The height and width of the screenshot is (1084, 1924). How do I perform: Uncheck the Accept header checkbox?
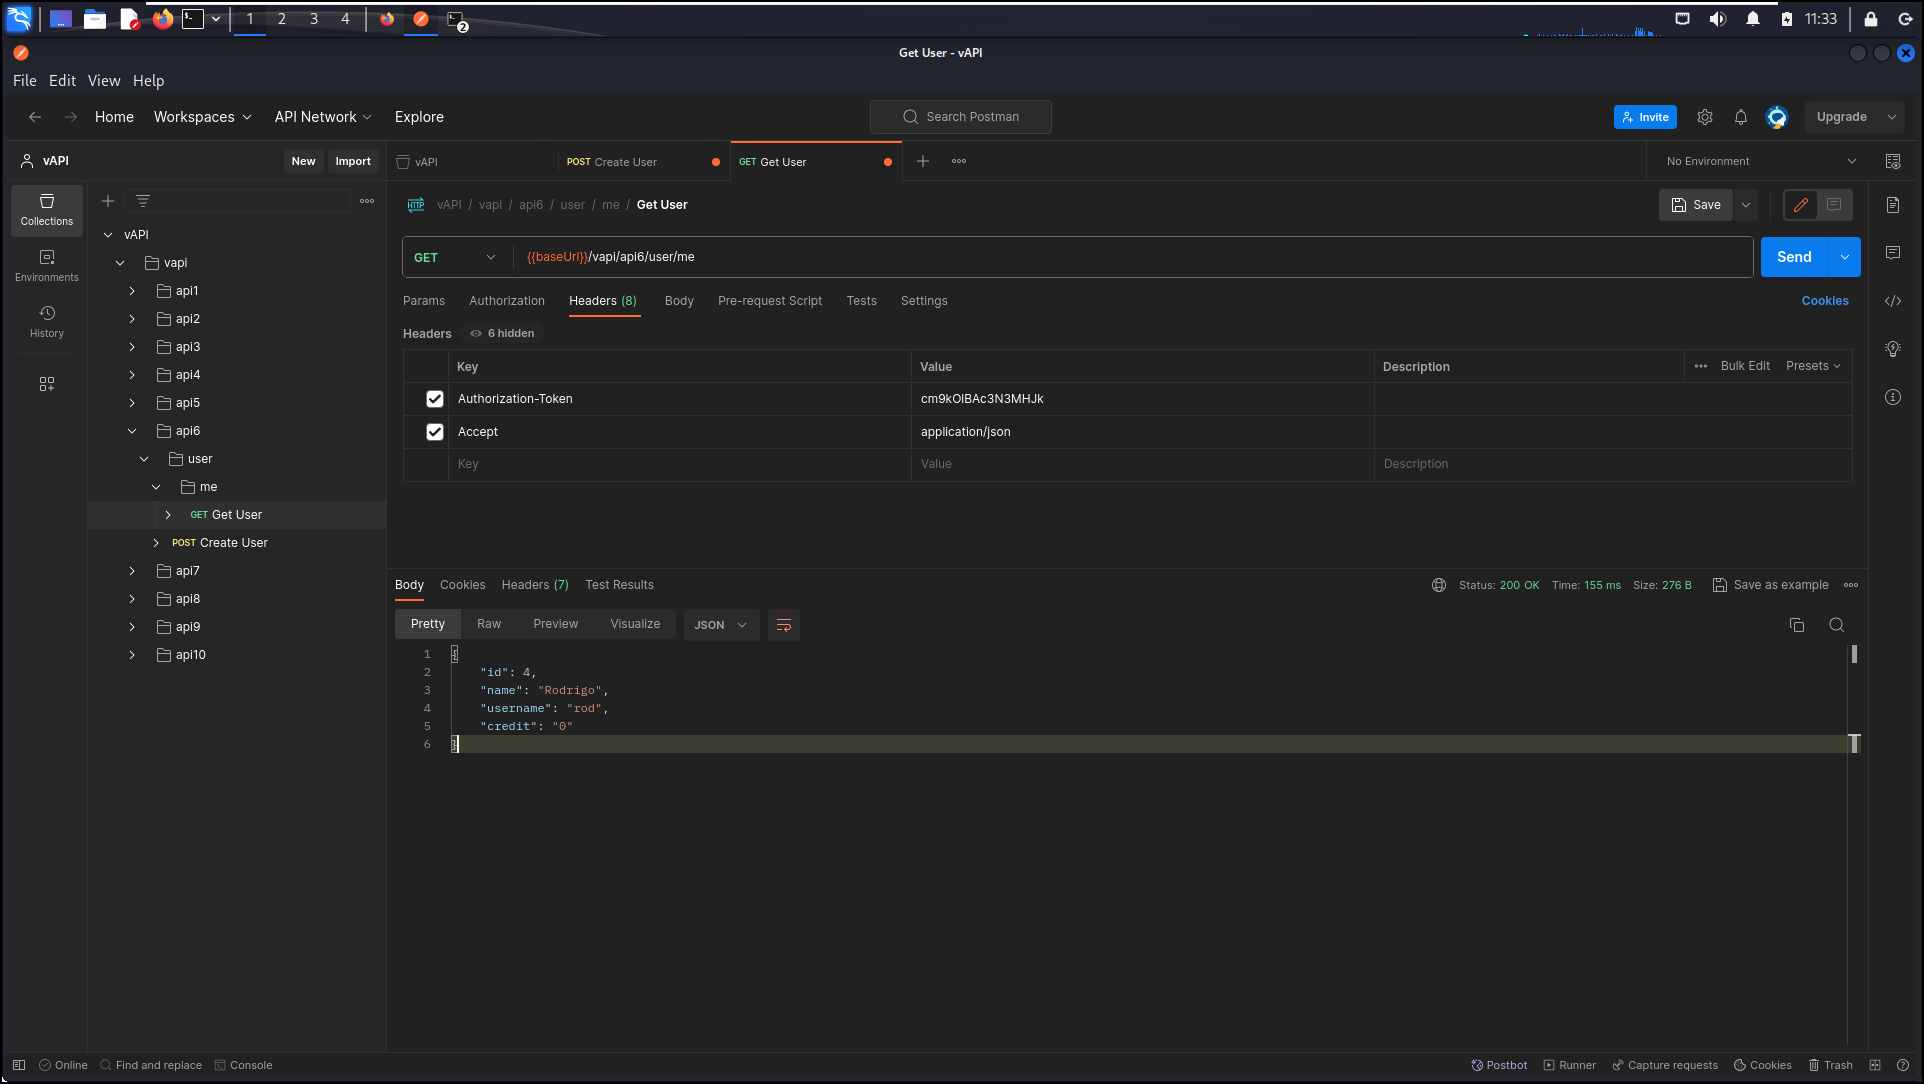[435, 432]
